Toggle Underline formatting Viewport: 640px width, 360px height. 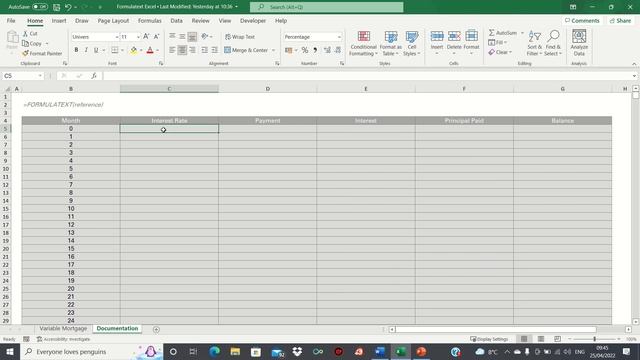[x=96, y=50]
